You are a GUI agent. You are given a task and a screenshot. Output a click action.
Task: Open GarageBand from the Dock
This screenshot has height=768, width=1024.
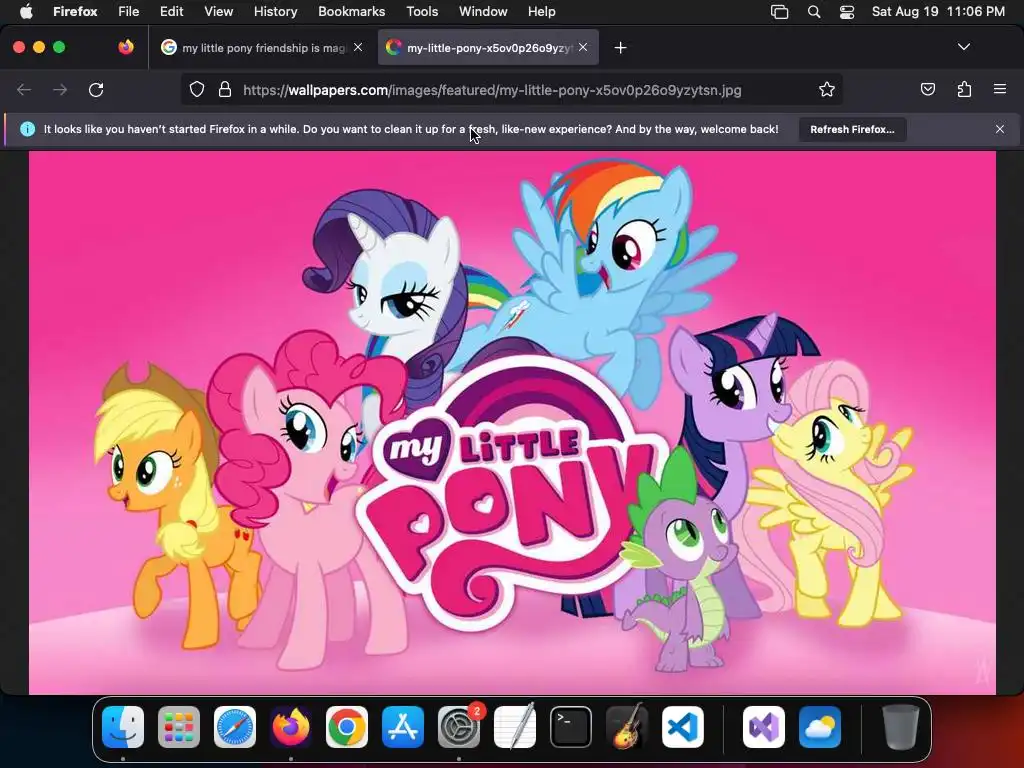click(x=627, y=727)
